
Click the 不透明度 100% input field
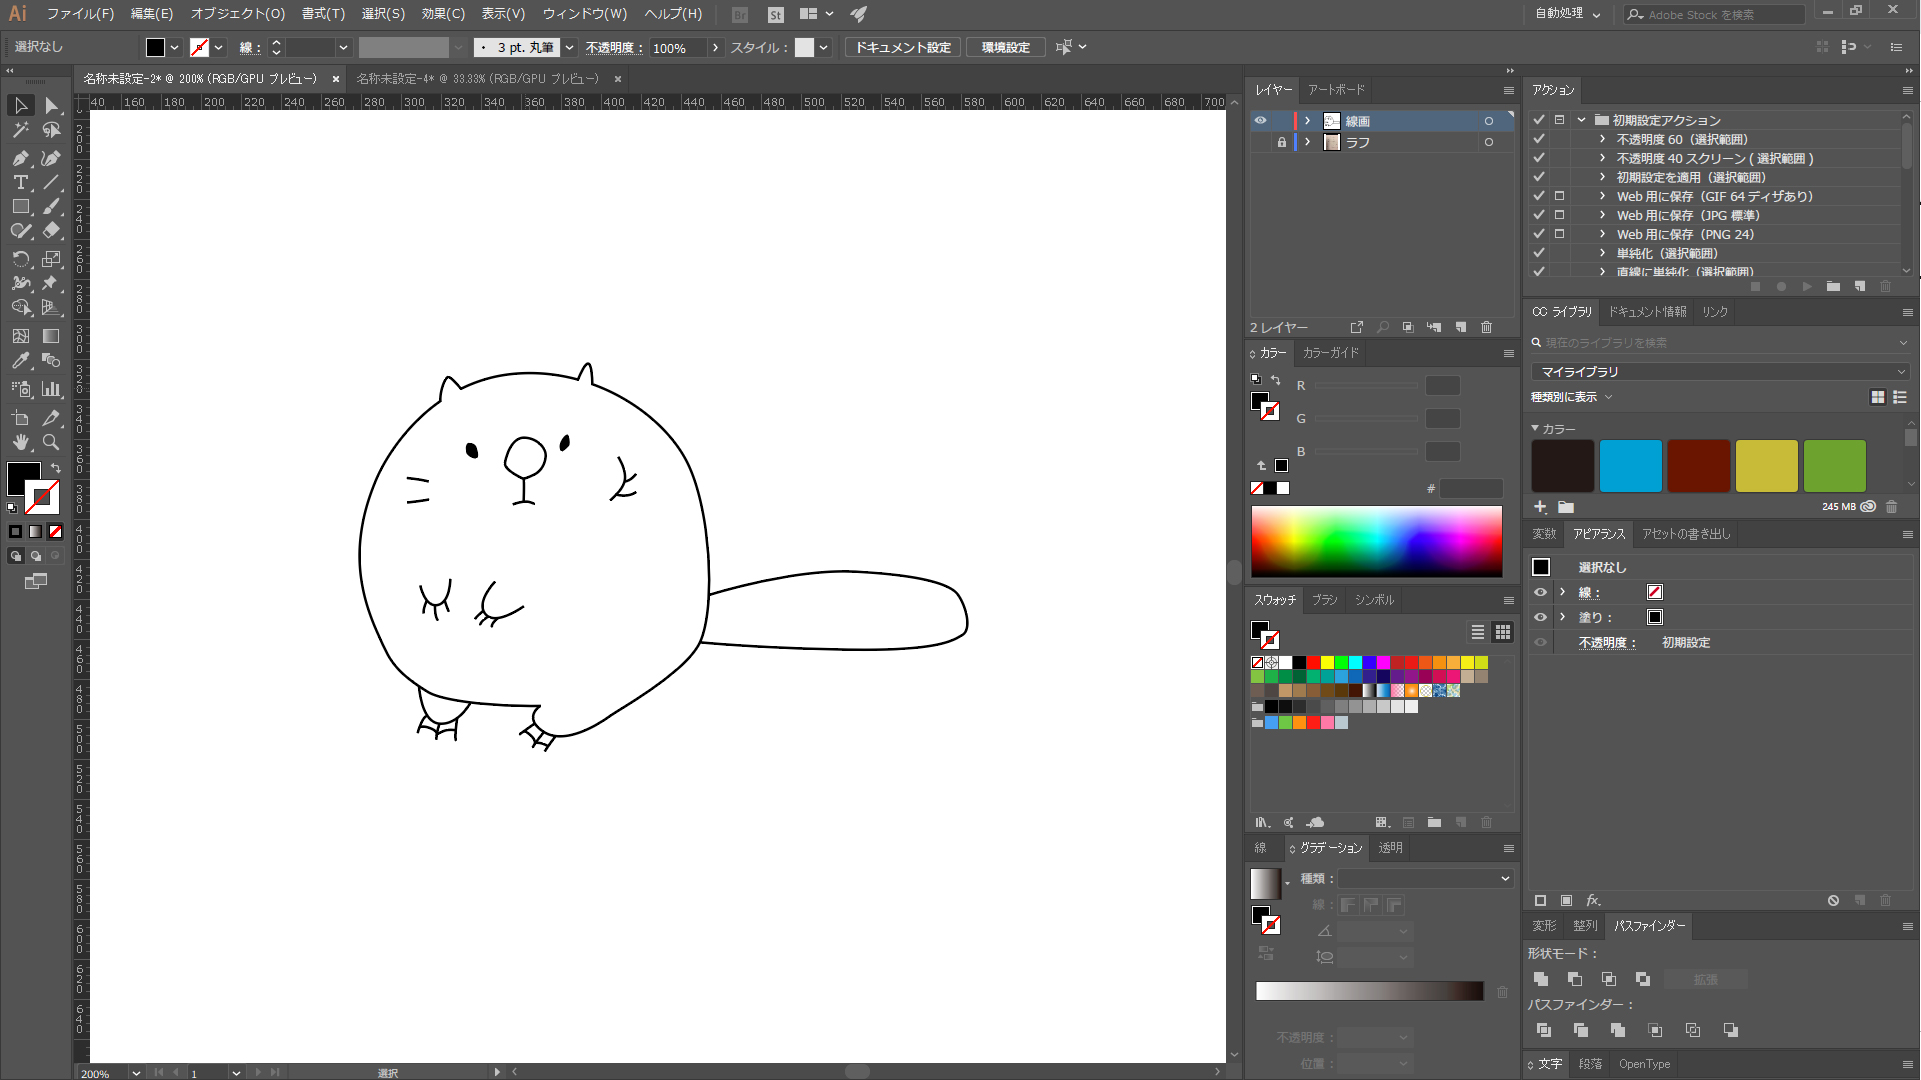click(x=677, y=47)
